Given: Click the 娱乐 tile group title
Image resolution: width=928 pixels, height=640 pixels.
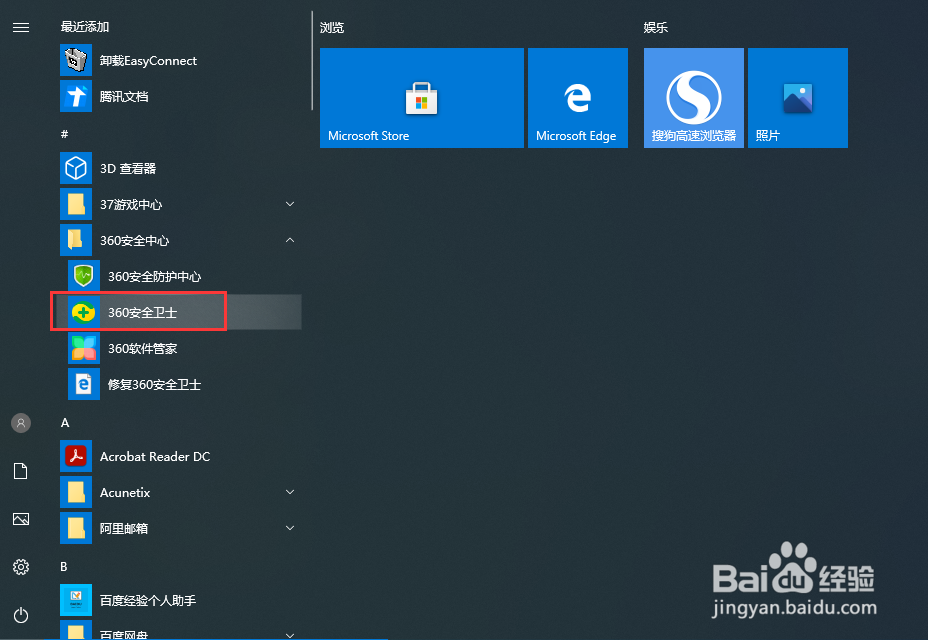Looking at the screenshot, I should coord(656,27).
